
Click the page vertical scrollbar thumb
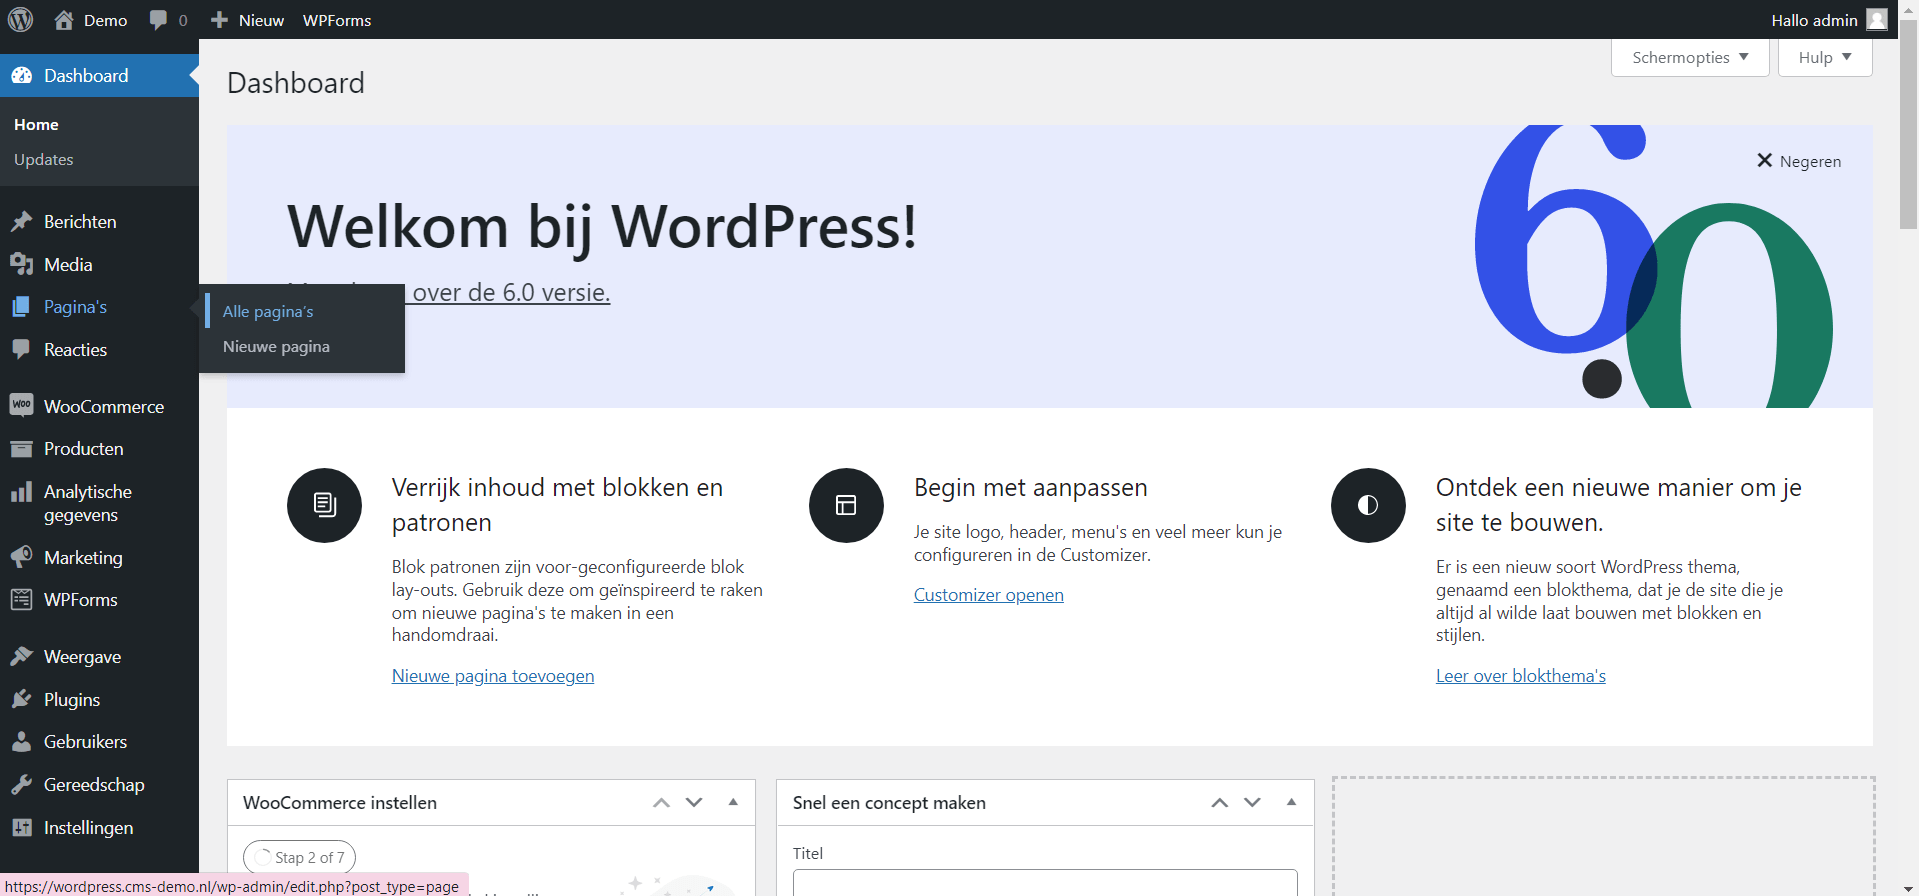point(1909,125)
